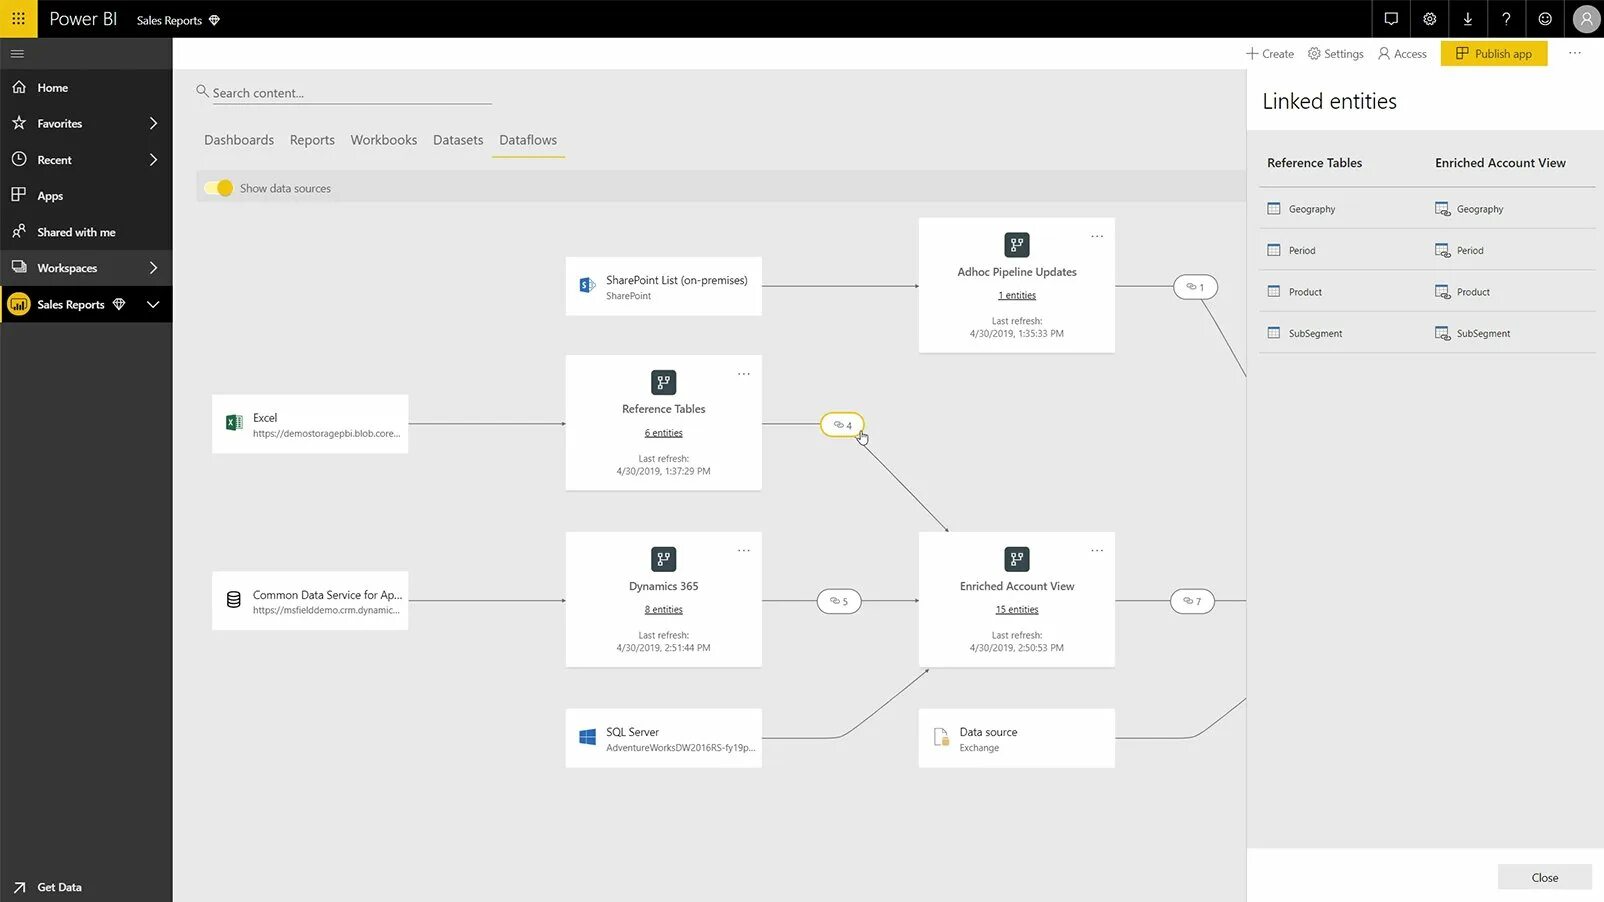The image size is (1604, 902).
Task: Click the download icon in the header
Action: (x=1468, y=19)
